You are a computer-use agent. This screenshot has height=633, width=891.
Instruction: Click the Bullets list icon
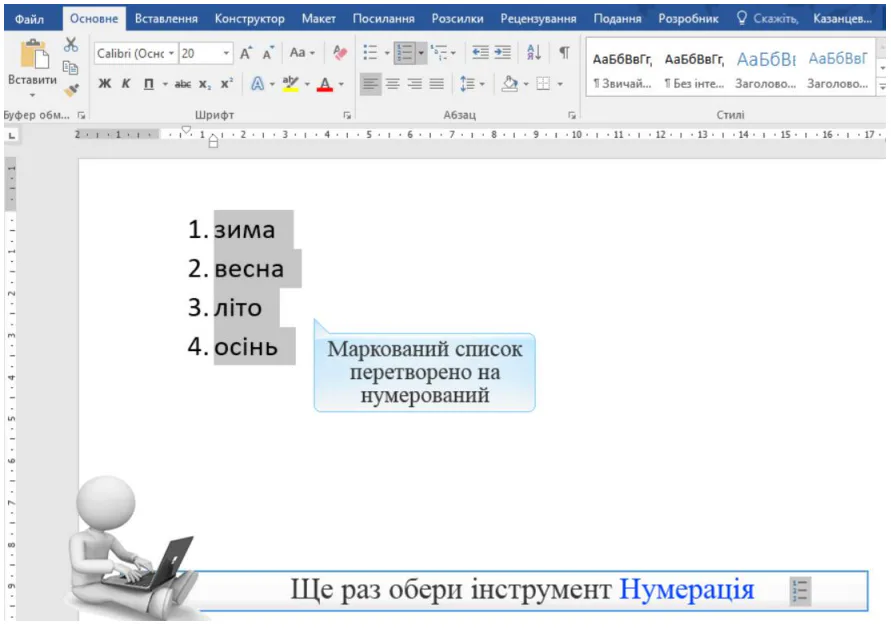(370, 53)
